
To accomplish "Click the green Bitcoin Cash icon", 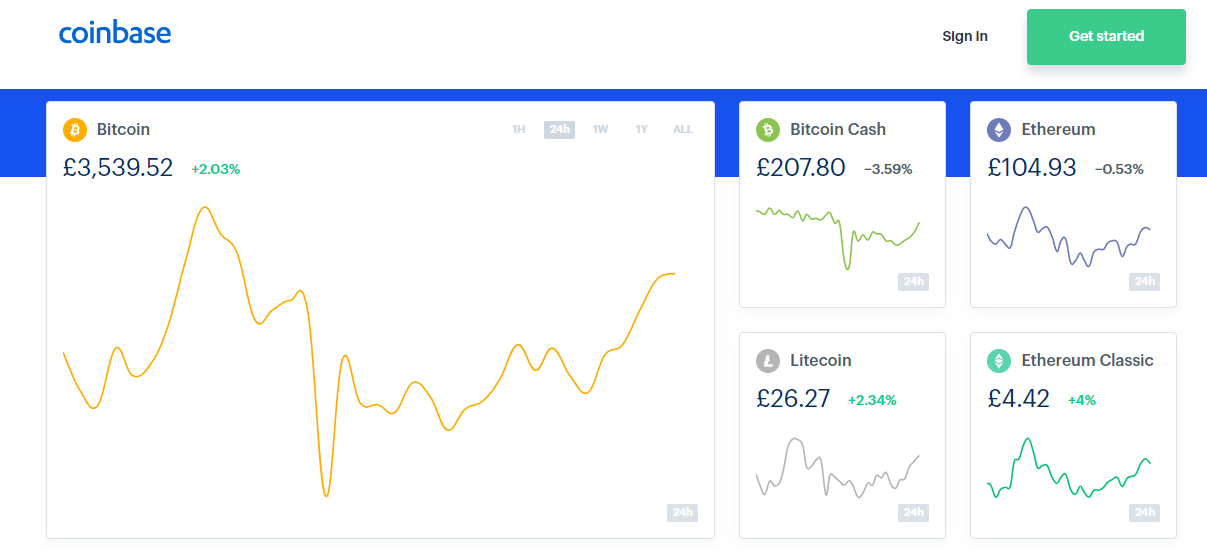I will pyautogui.click(x=768, y=130).
